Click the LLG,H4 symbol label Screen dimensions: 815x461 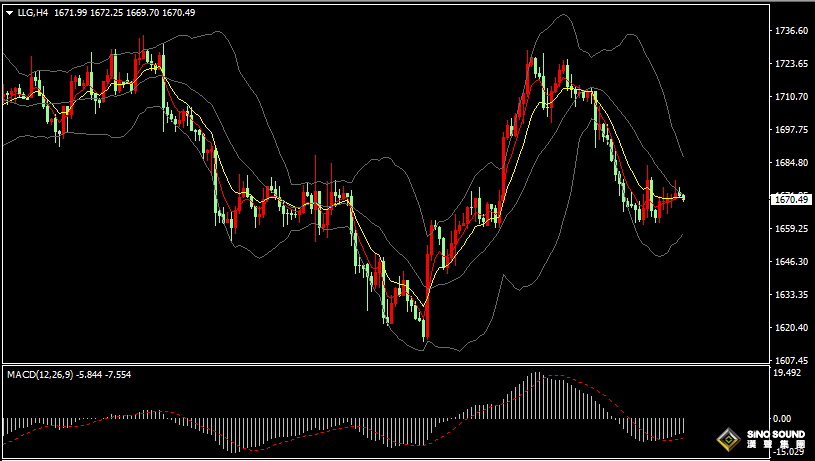[33, 12]
